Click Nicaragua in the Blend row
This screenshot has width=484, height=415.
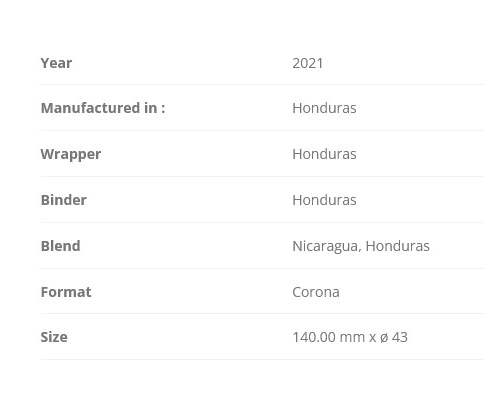(x=325, y=247)
